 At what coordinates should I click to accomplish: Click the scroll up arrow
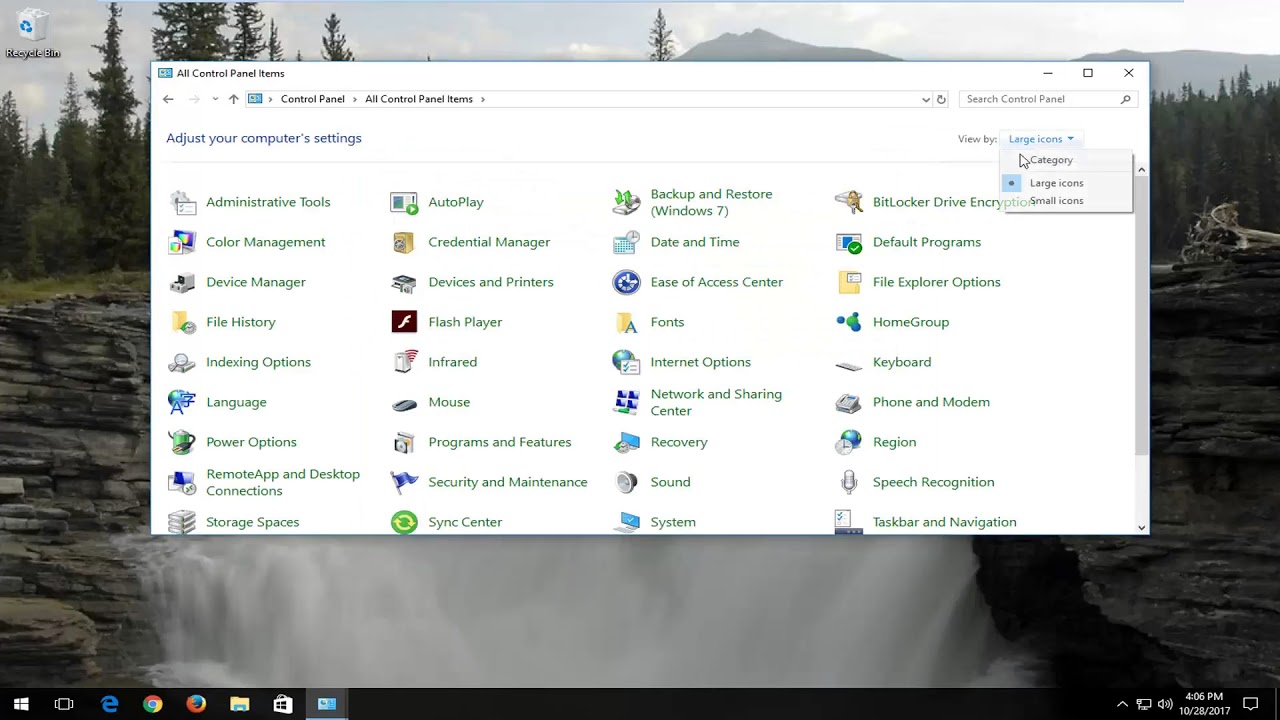[x=1141, y=170]
